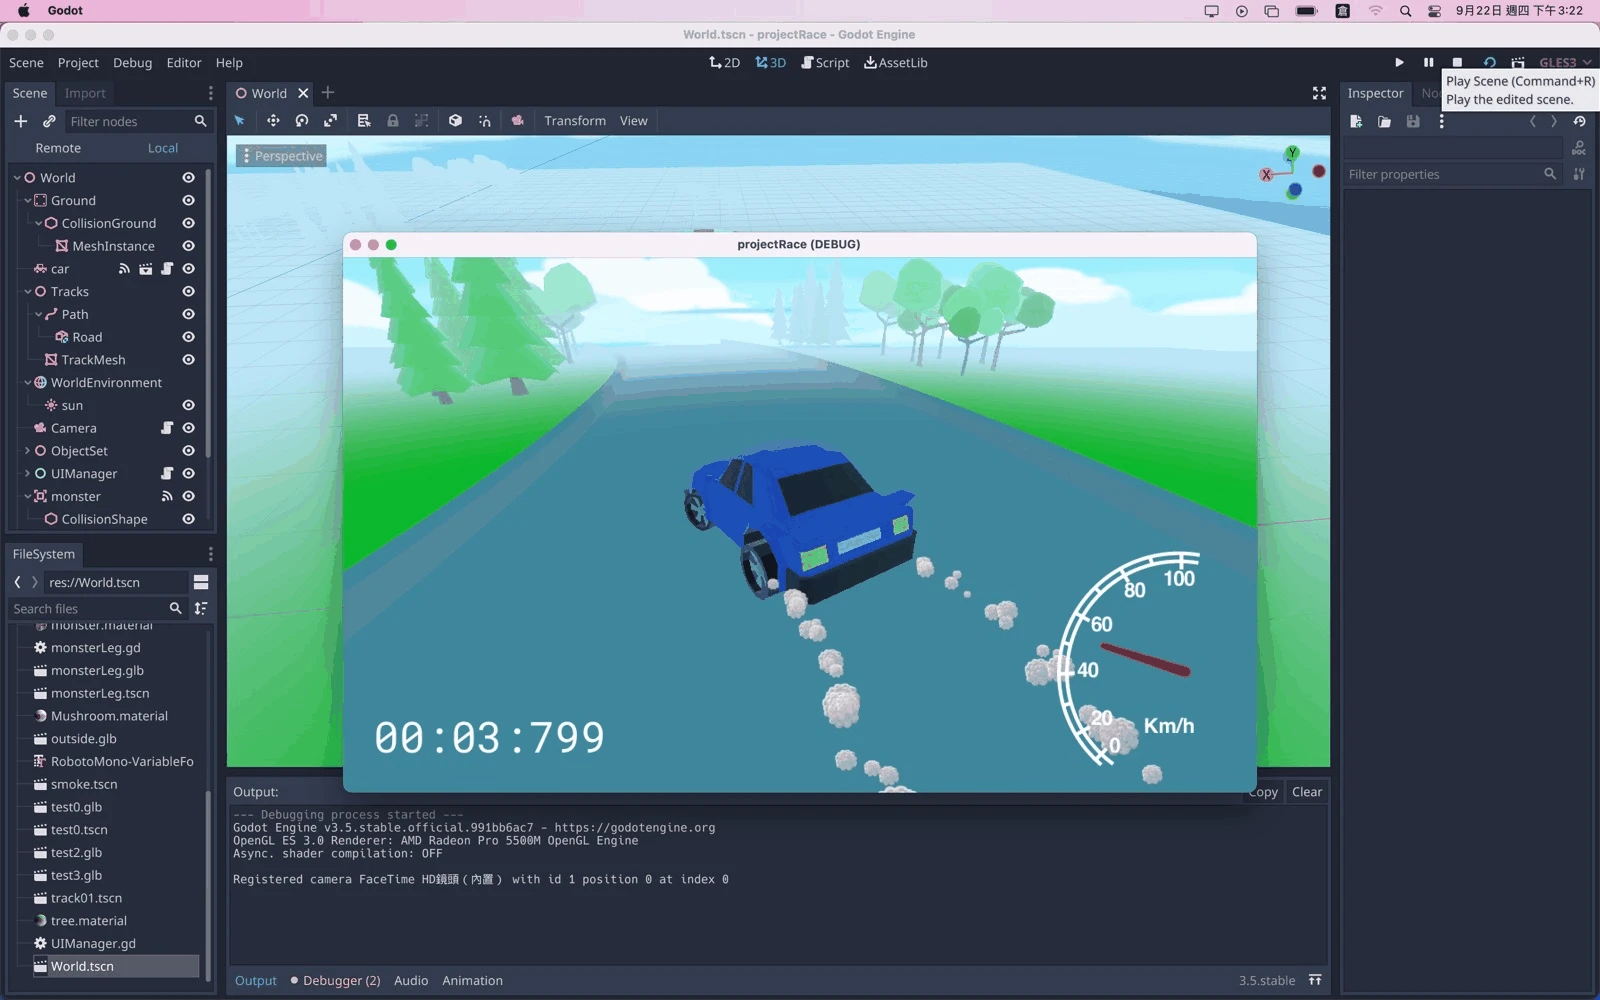Open the Project menu

[78, 62]
